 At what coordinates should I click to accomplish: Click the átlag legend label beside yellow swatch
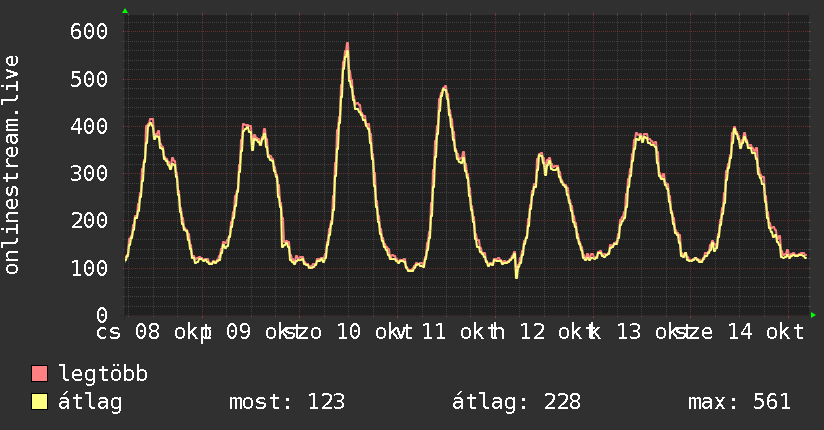[90, 402]
